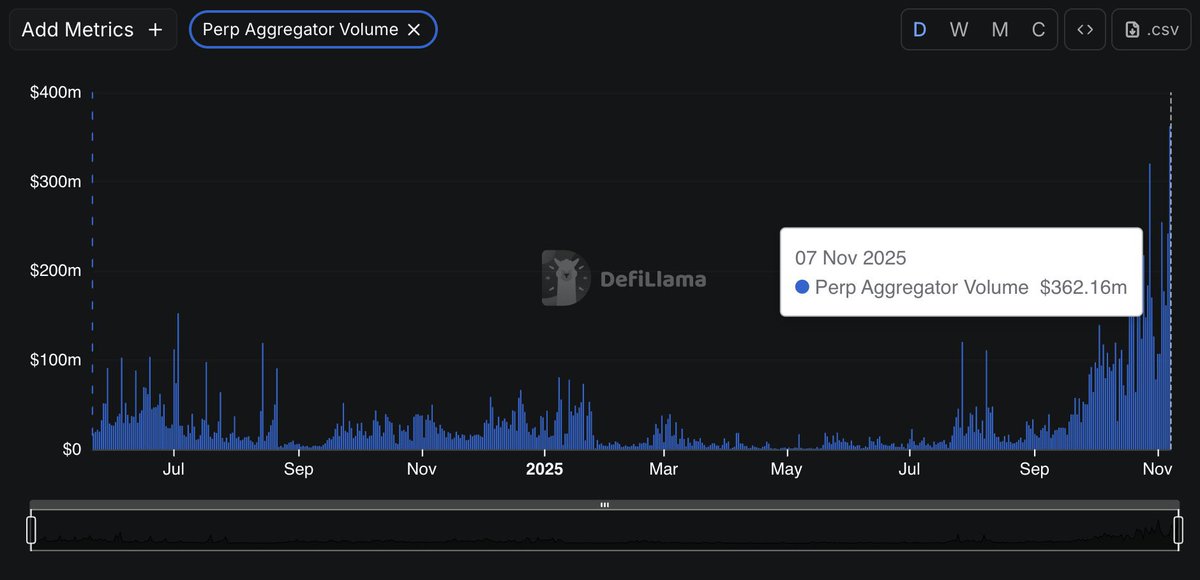The width and height of the screenshot is (1200, 580).
Task: Click the download icon on the csv button
Action: tap(1133, 30)
